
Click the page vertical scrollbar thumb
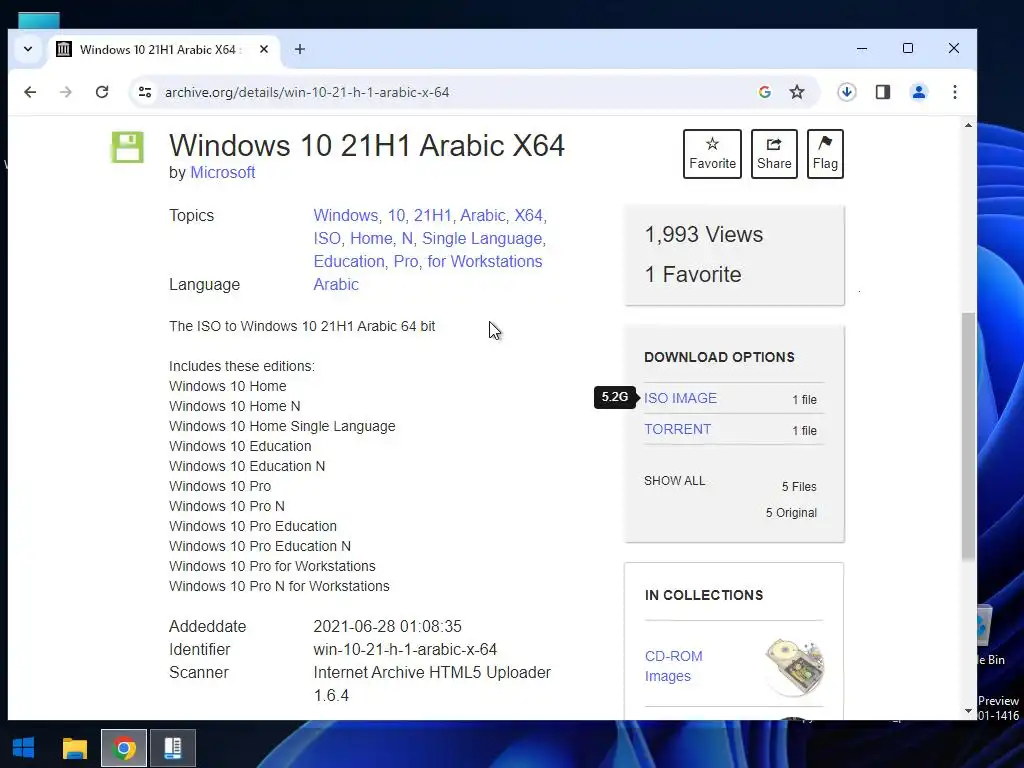click(968, 436)
